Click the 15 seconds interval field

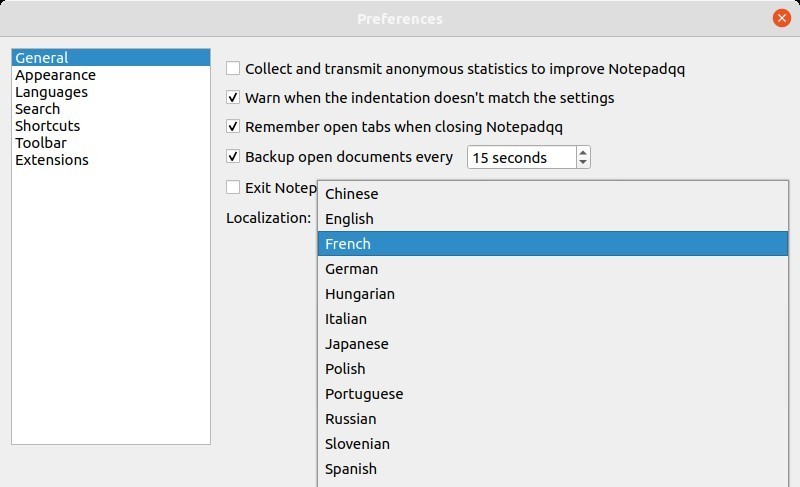[520, 157]
